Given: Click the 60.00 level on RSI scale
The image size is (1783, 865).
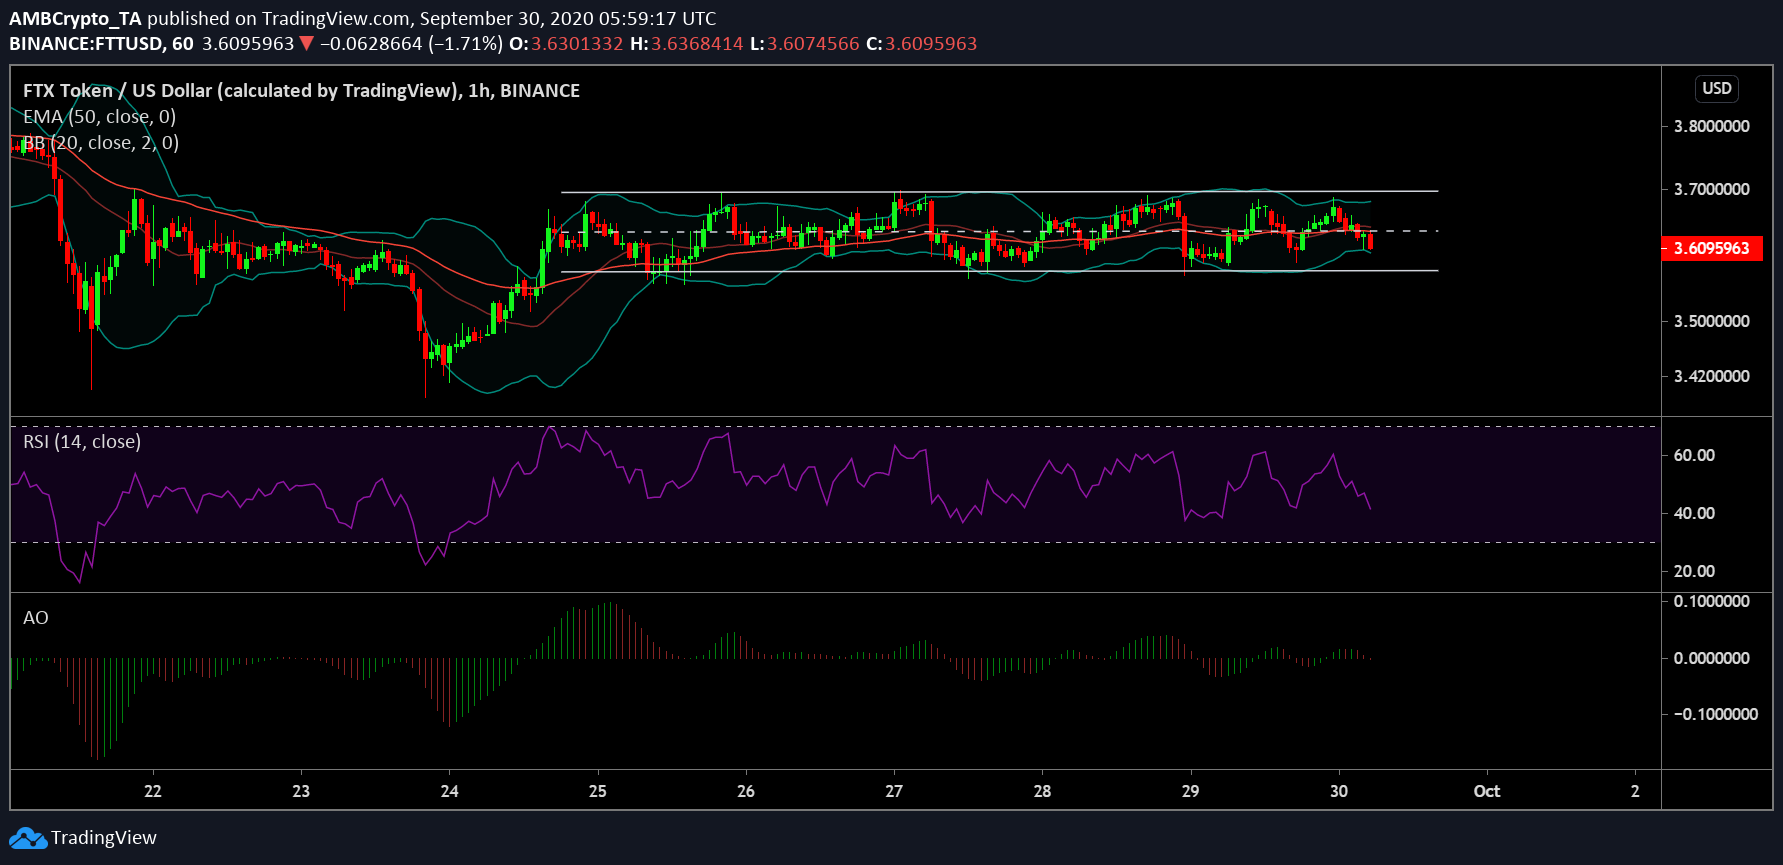Looking at the screenshot, I should coord(1694,456).
